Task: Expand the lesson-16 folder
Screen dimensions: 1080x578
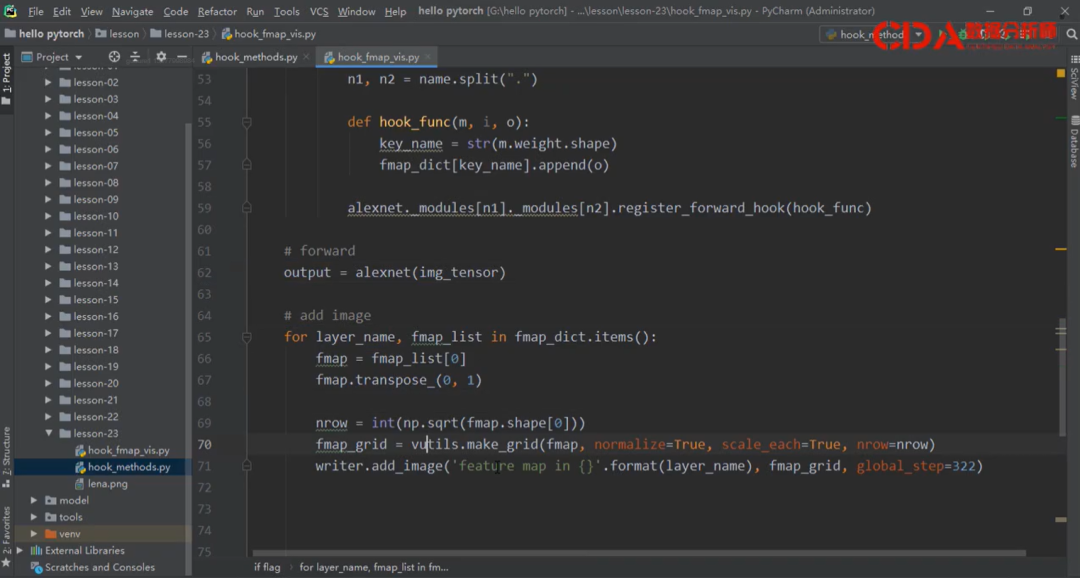Action: point(48,317)
